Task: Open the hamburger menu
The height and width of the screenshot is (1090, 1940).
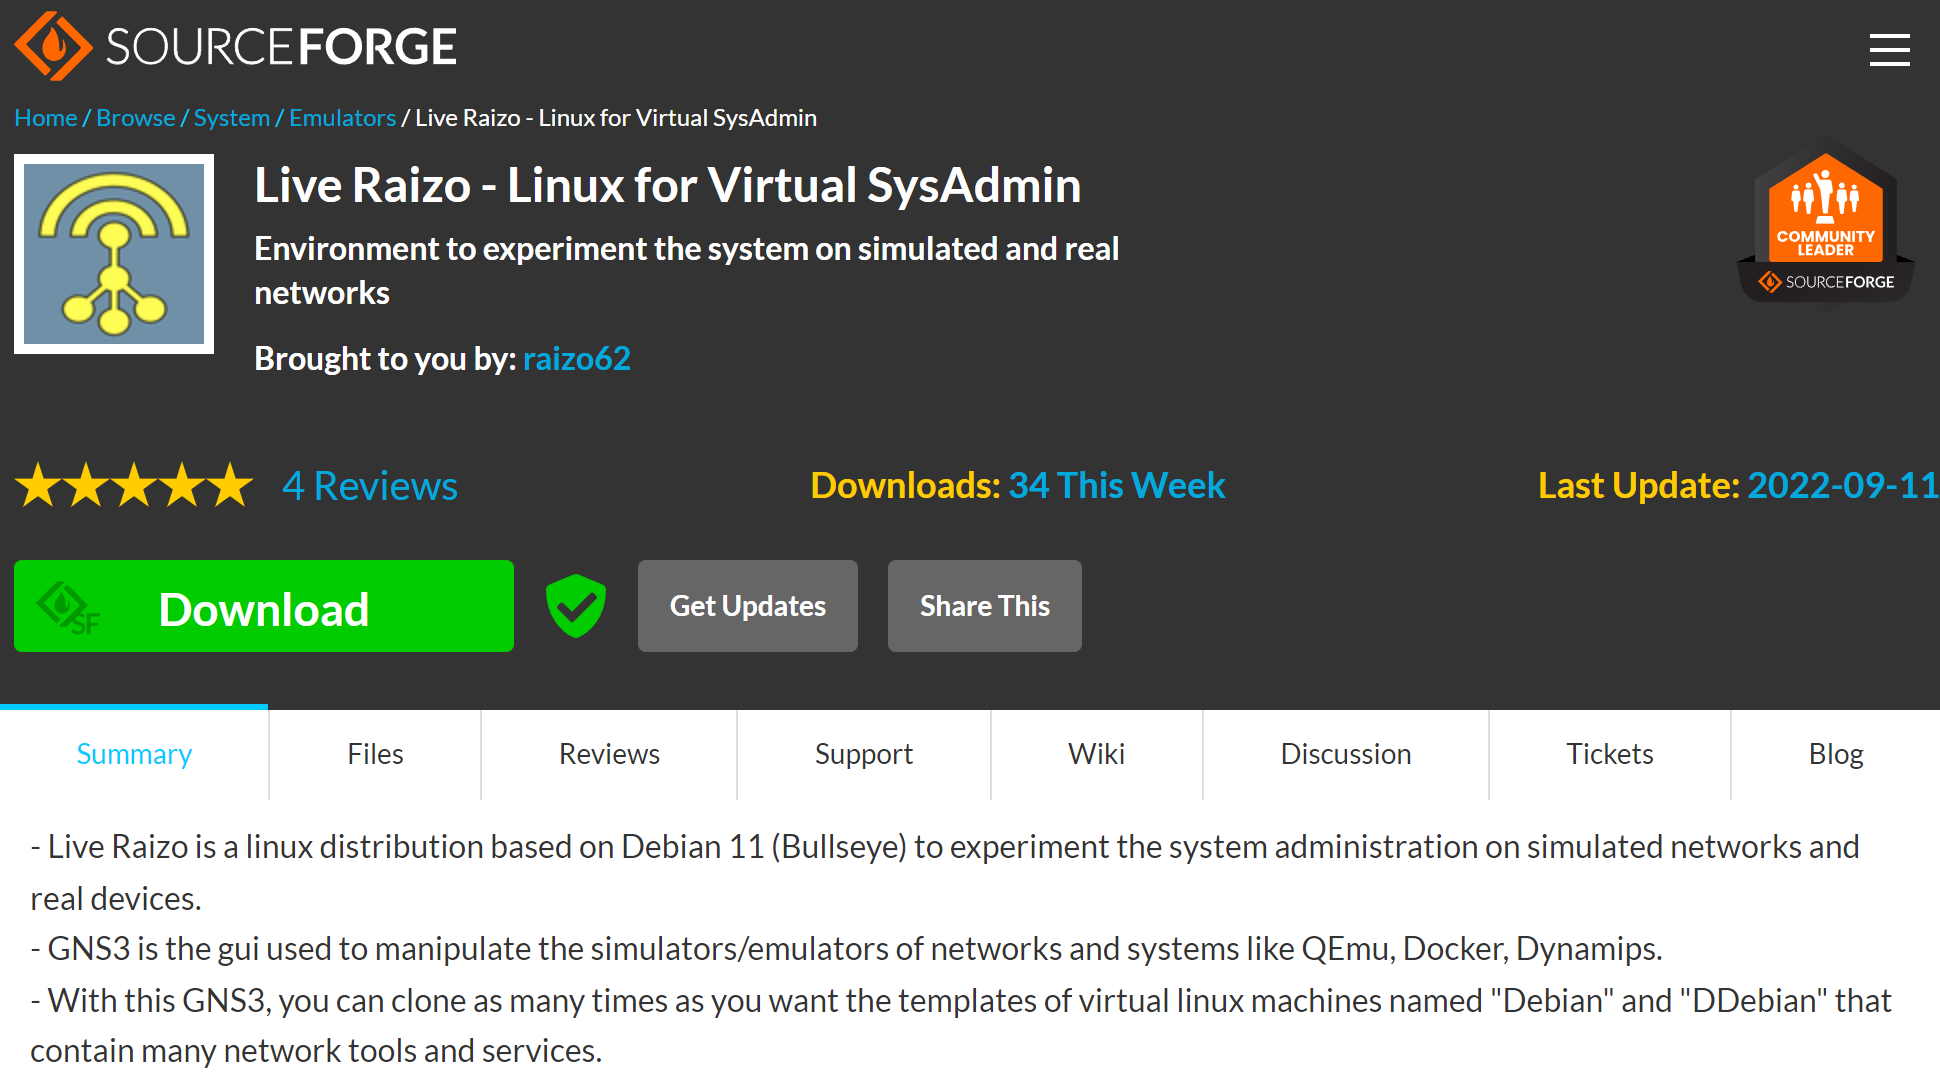Action: point(1889,49)
